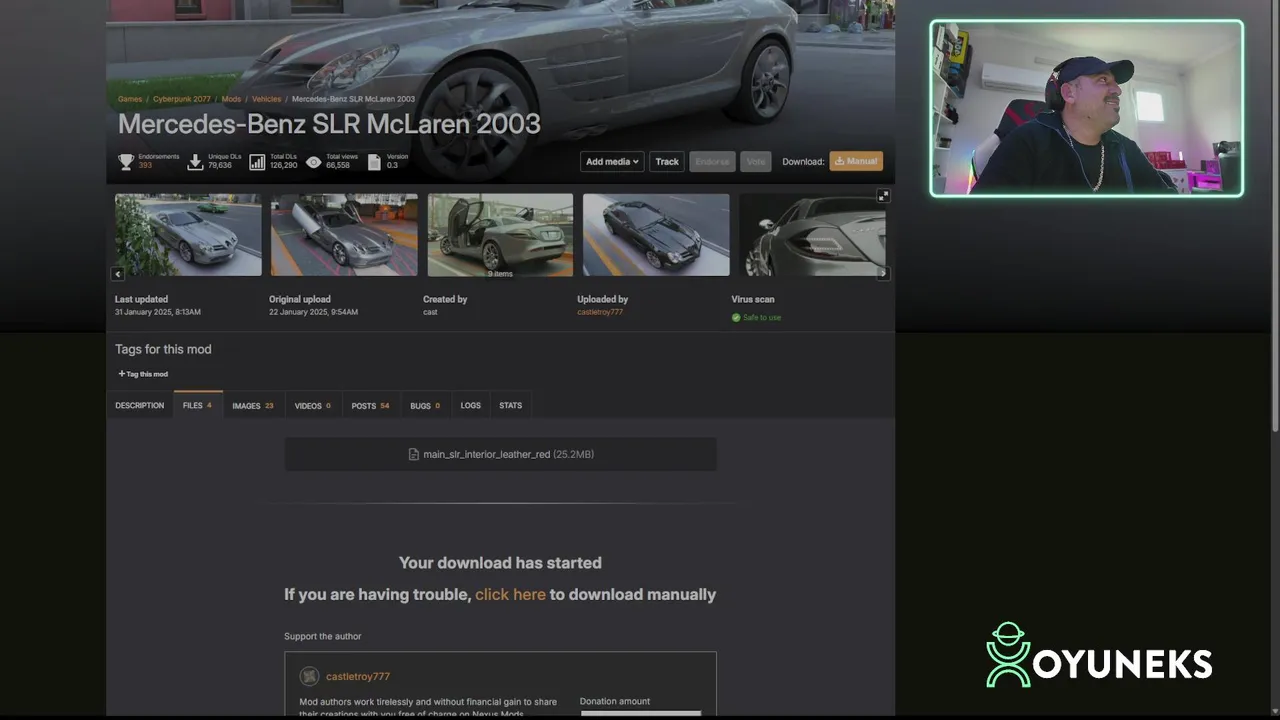Open the Posts tab
This screenshot has height=720, width=1280.
[x=370, y=405]
